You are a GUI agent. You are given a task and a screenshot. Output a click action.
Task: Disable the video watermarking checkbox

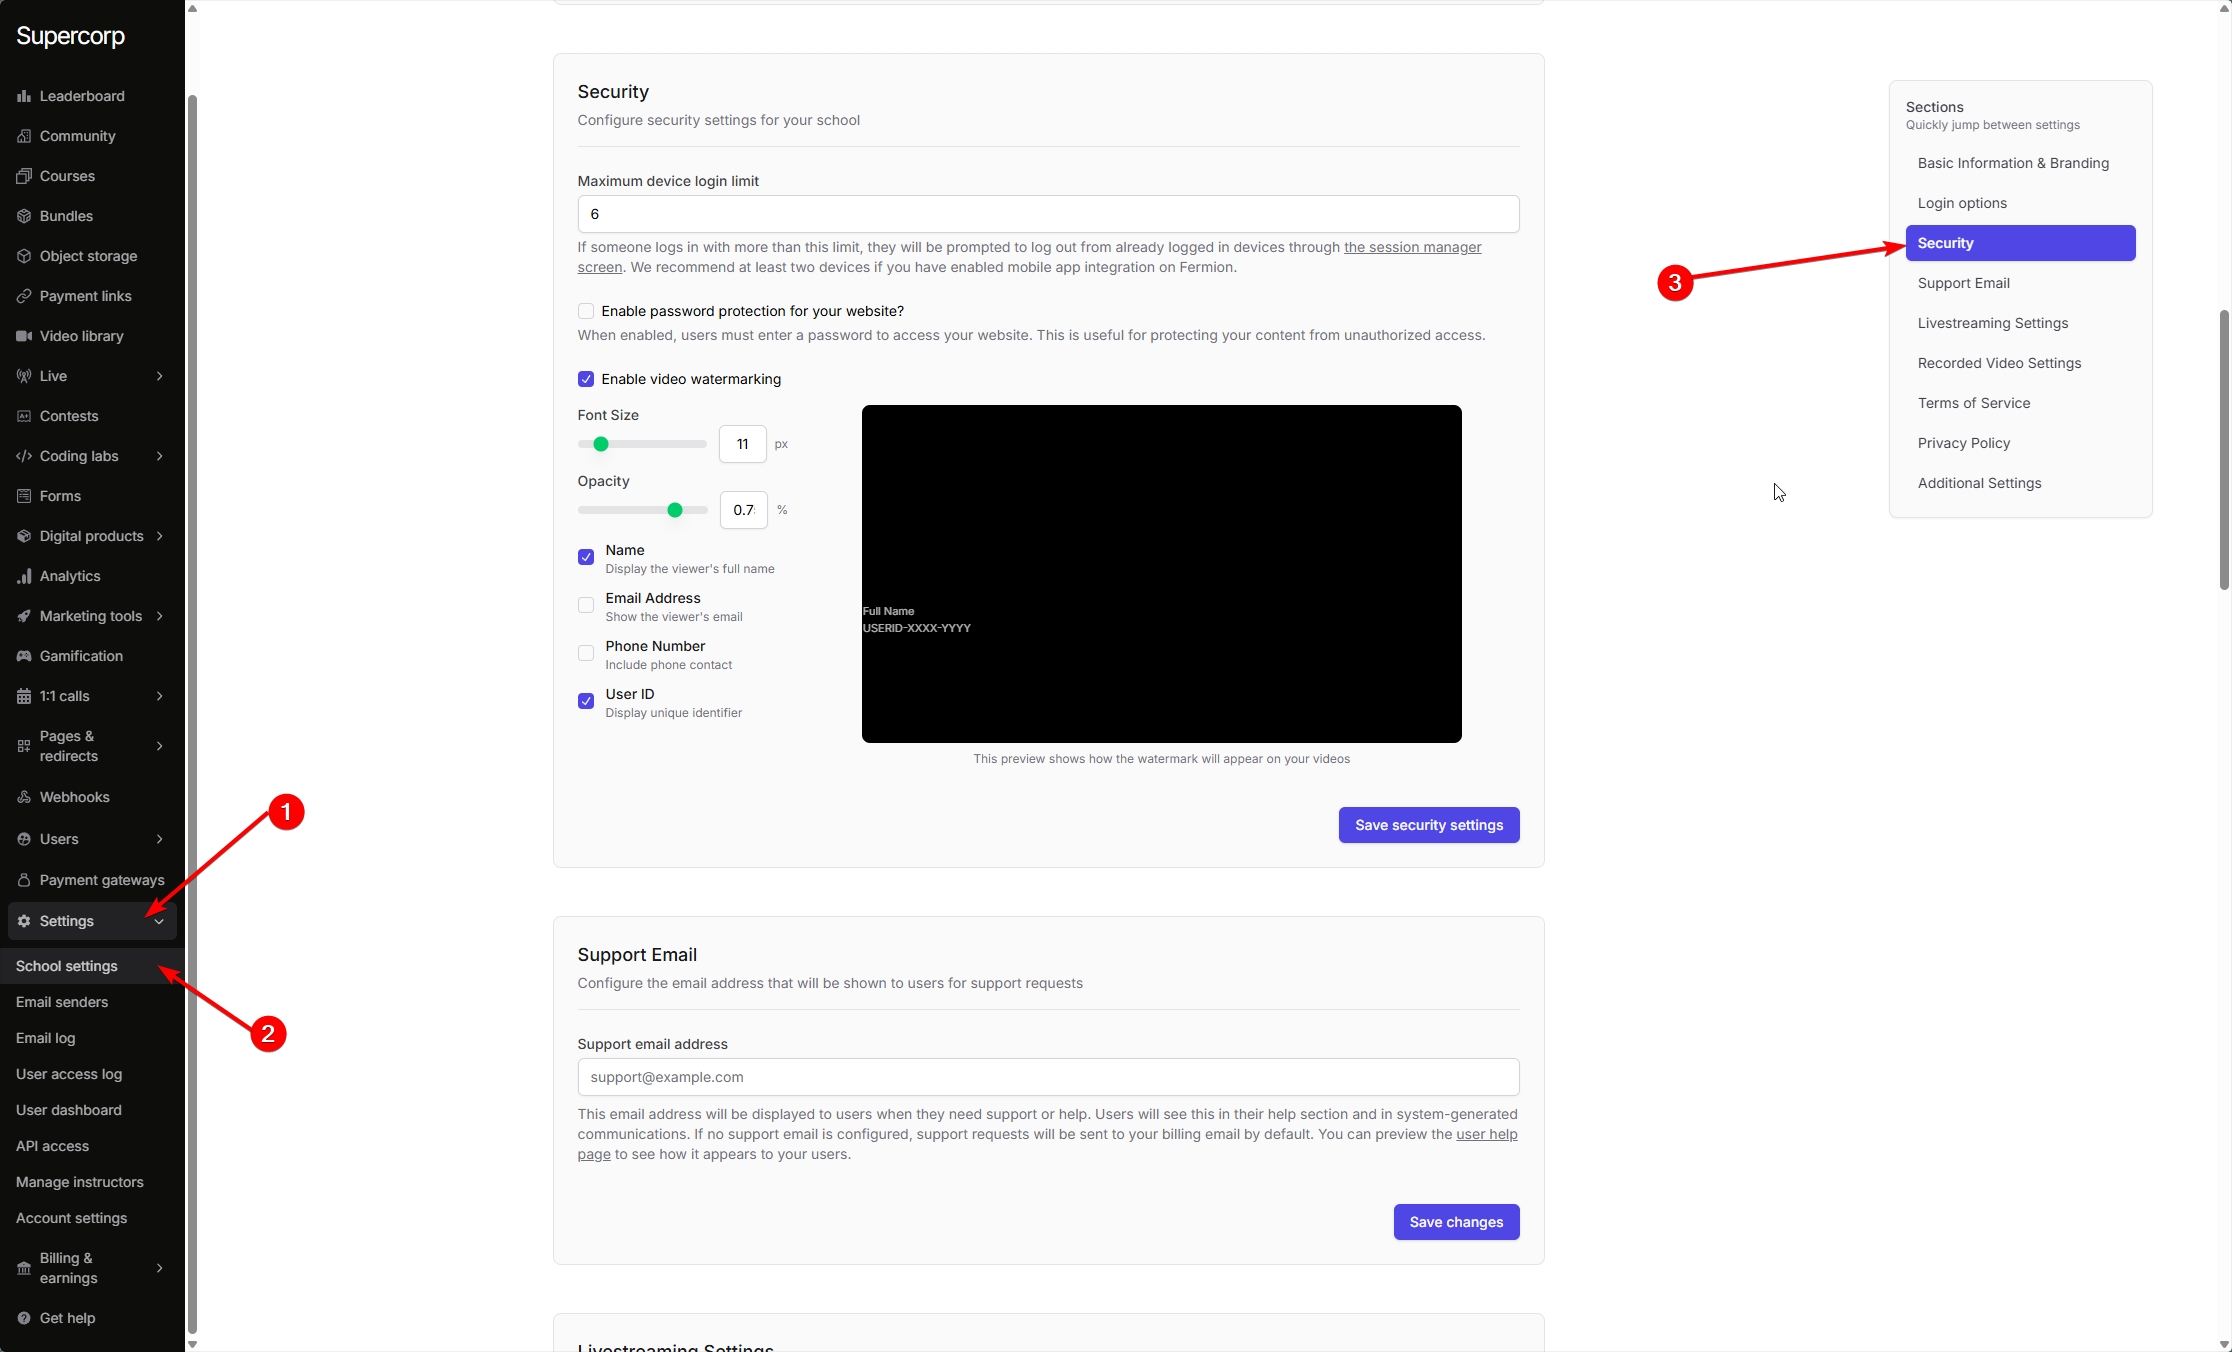point(586,379)
